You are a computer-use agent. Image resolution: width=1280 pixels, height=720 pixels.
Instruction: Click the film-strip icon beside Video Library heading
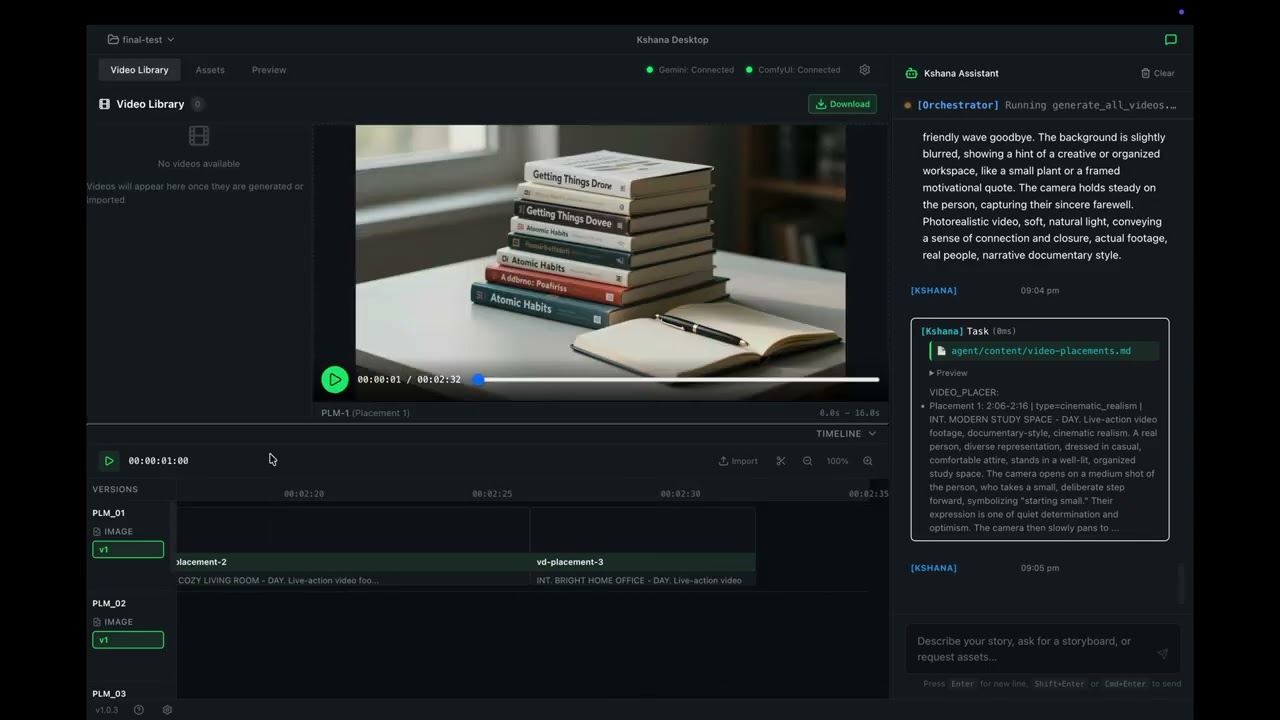coord(104,104)
